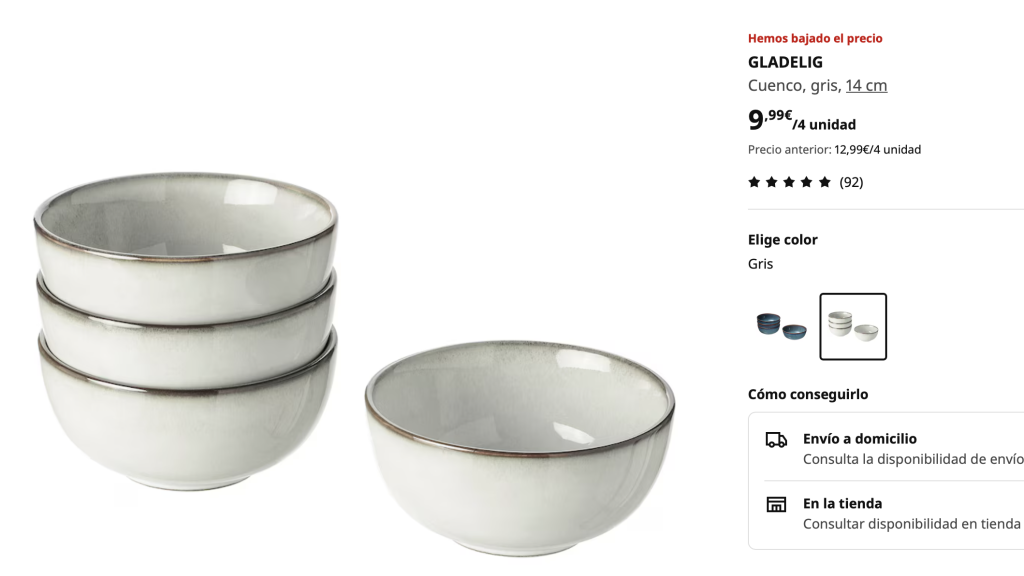Select the blue bowl color option

(x=781, y=326)
